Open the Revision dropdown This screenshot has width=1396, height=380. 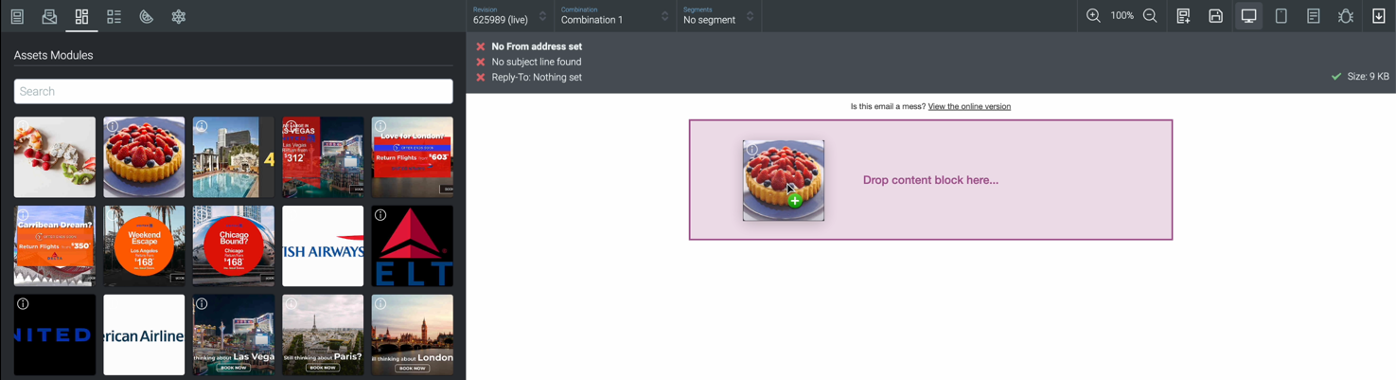coord(510,16)
